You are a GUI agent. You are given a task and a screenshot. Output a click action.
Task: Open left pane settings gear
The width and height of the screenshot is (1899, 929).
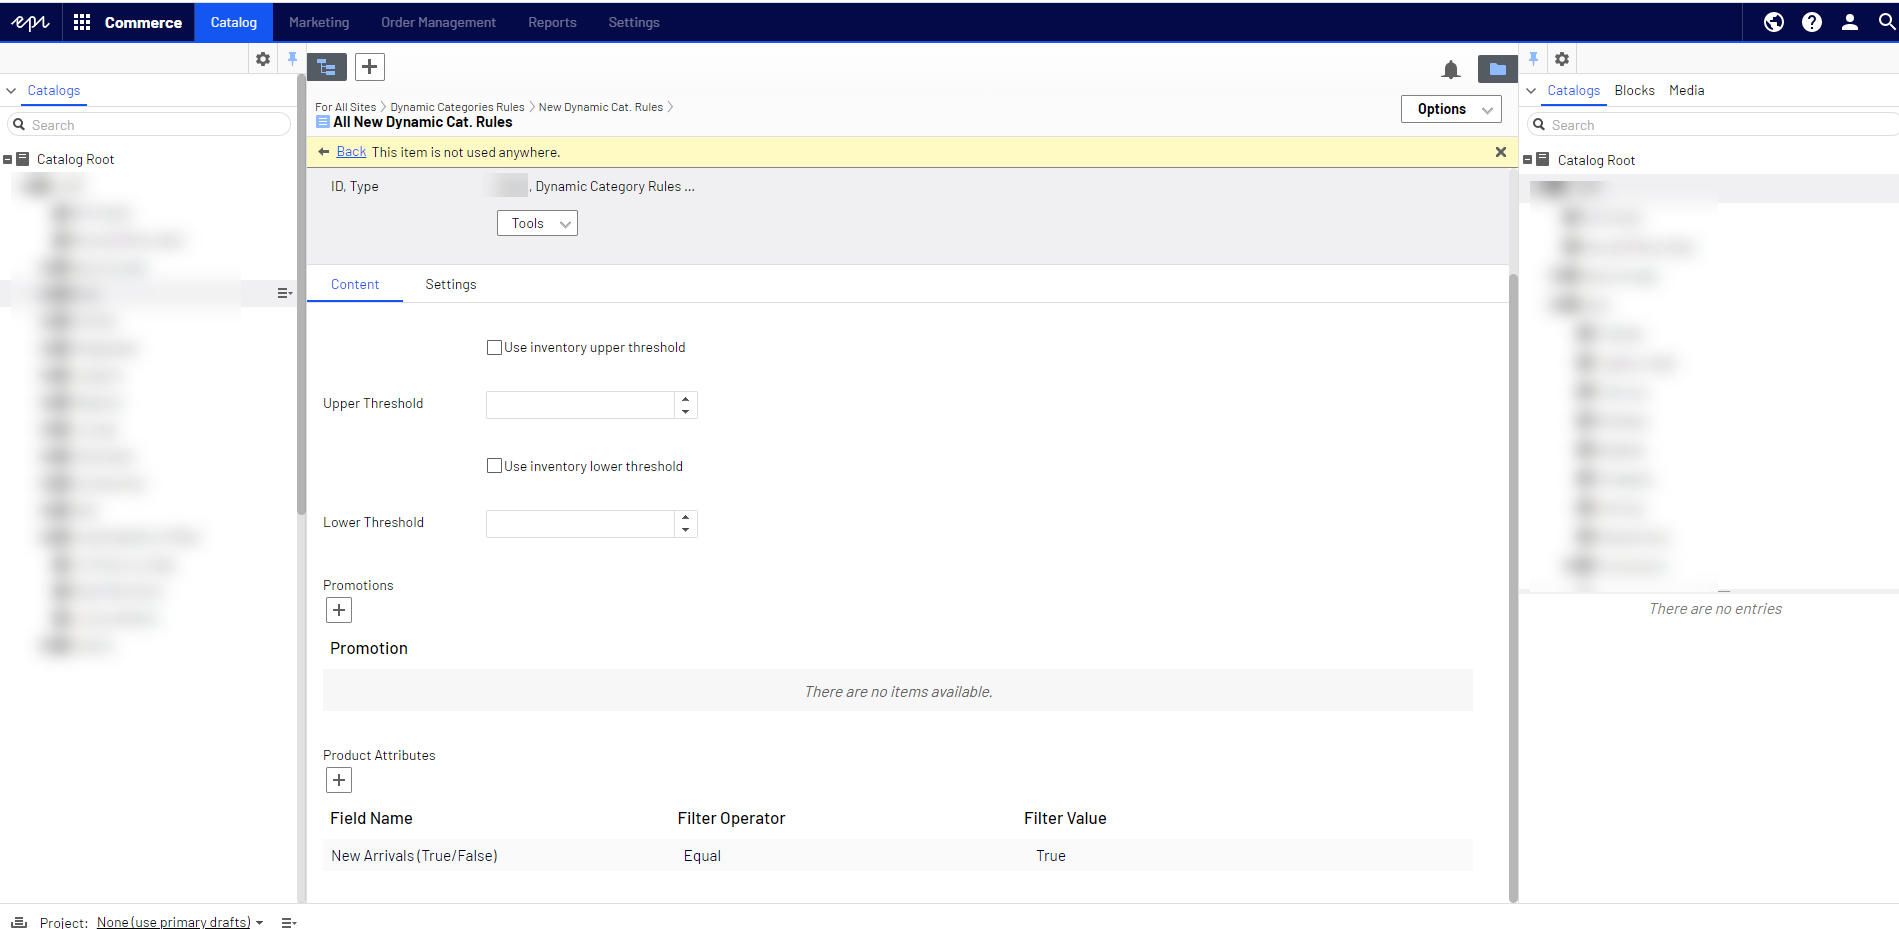[263, 59]
